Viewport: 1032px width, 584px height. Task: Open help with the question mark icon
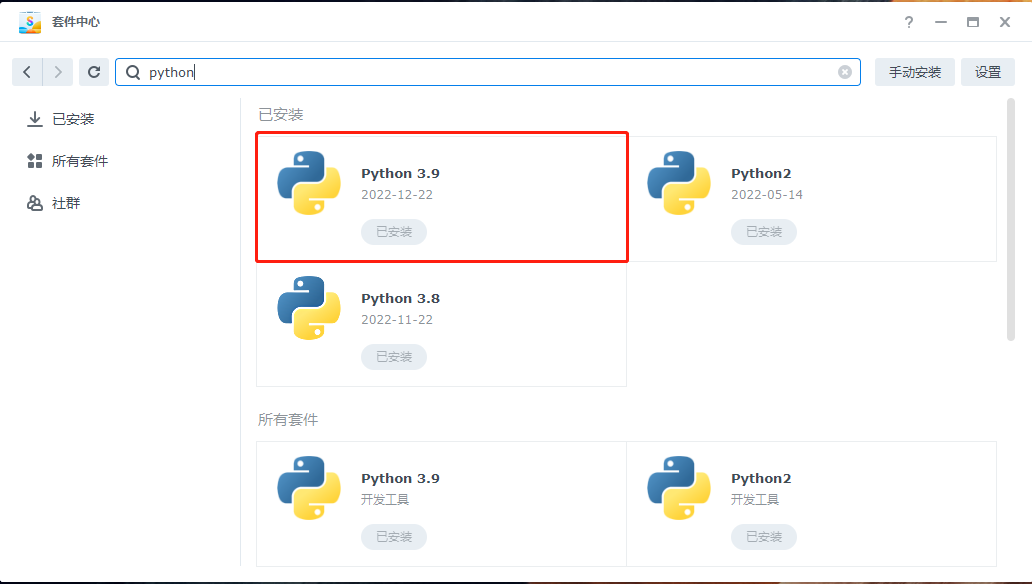909,22
